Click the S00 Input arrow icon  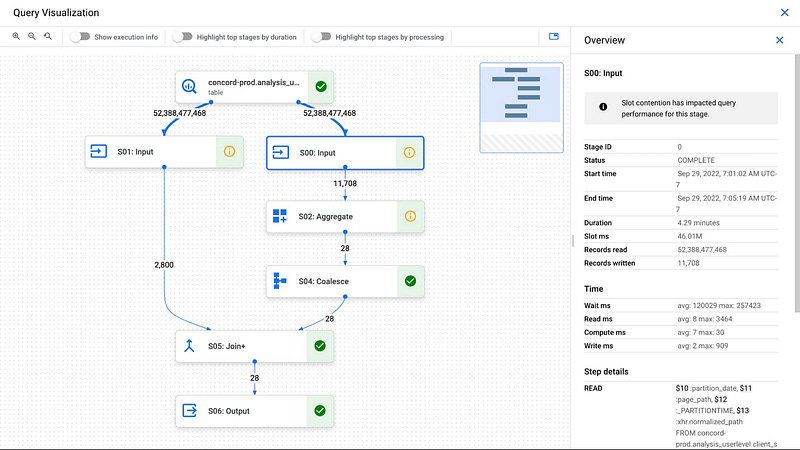[x=281, y=152]
